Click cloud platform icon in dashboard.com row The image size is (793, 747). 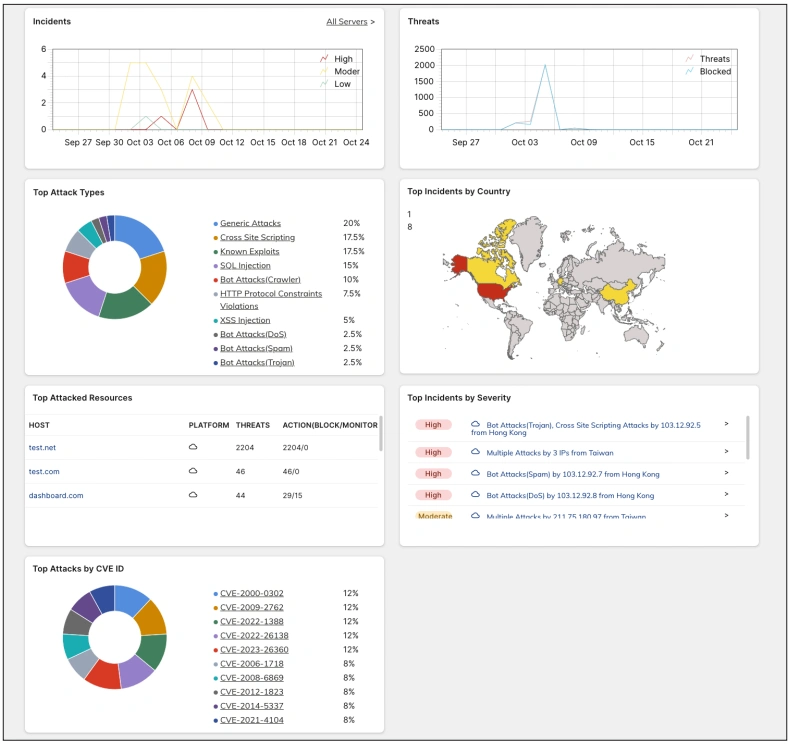(193, 495)
